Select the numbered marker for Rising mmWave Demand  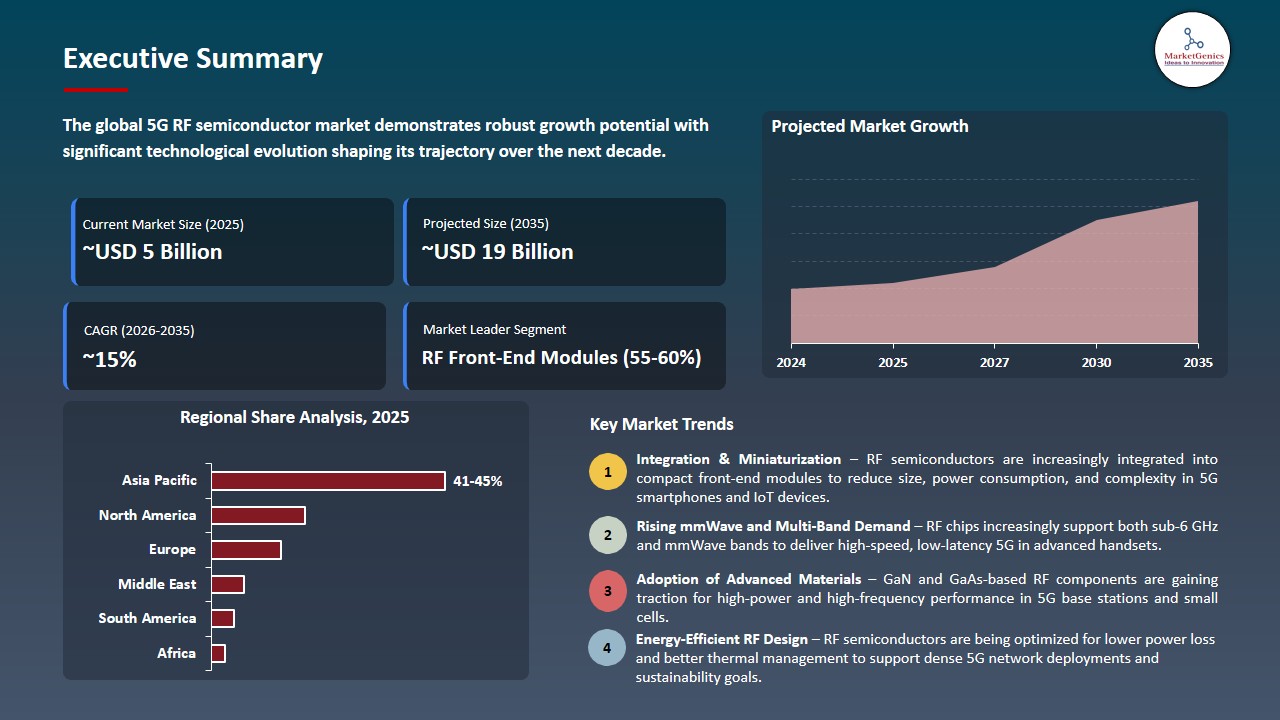(607, 534)
